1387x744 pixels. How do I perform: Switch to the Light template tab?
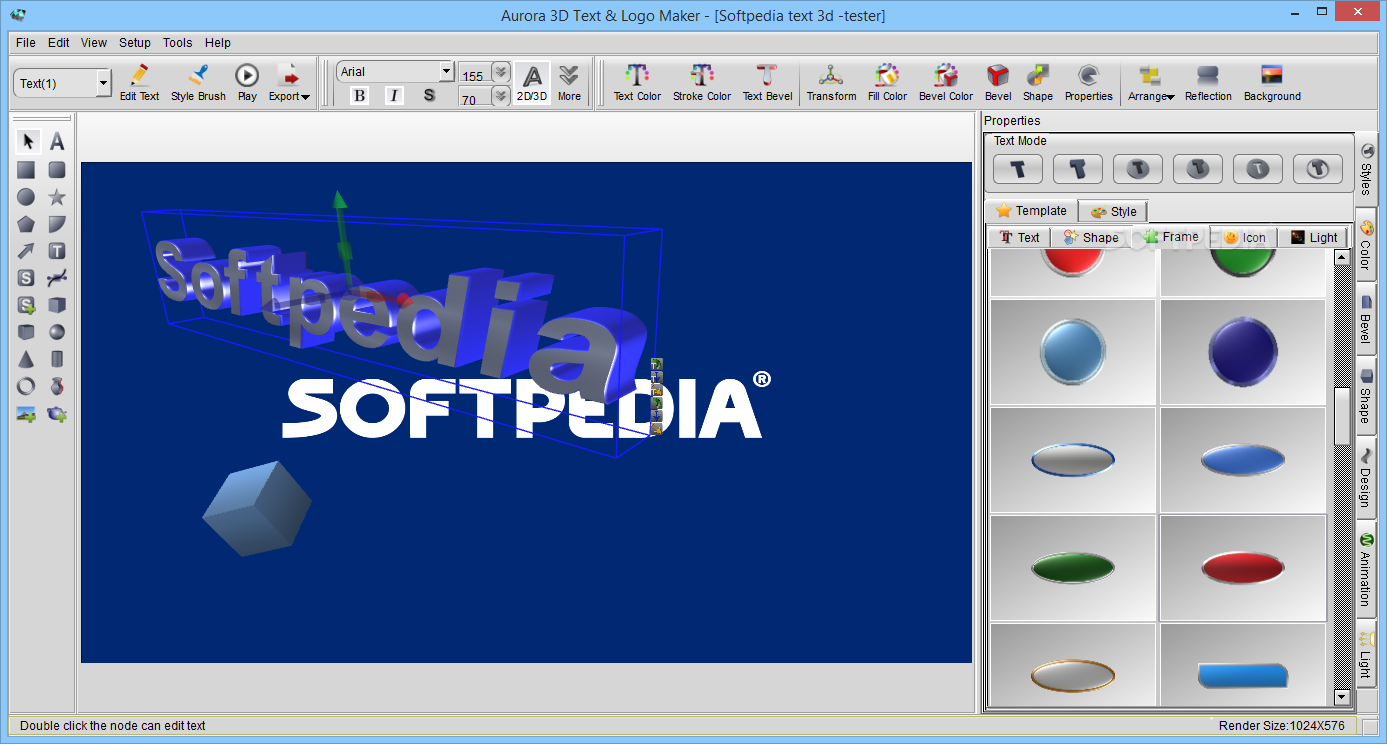coord(1313,237)
